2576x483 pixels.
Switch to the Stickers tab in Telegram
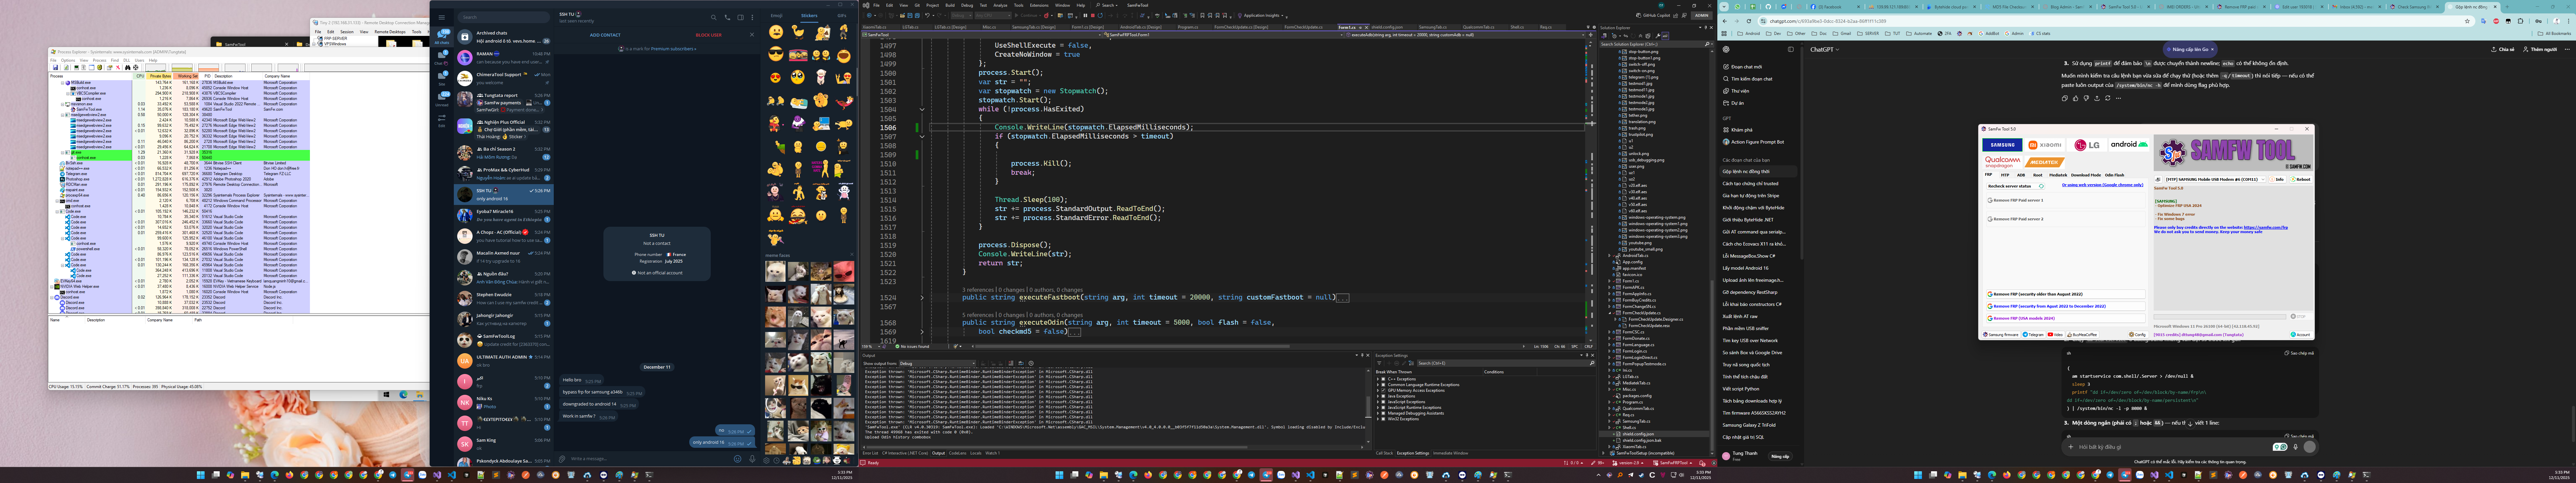[809, 16]
